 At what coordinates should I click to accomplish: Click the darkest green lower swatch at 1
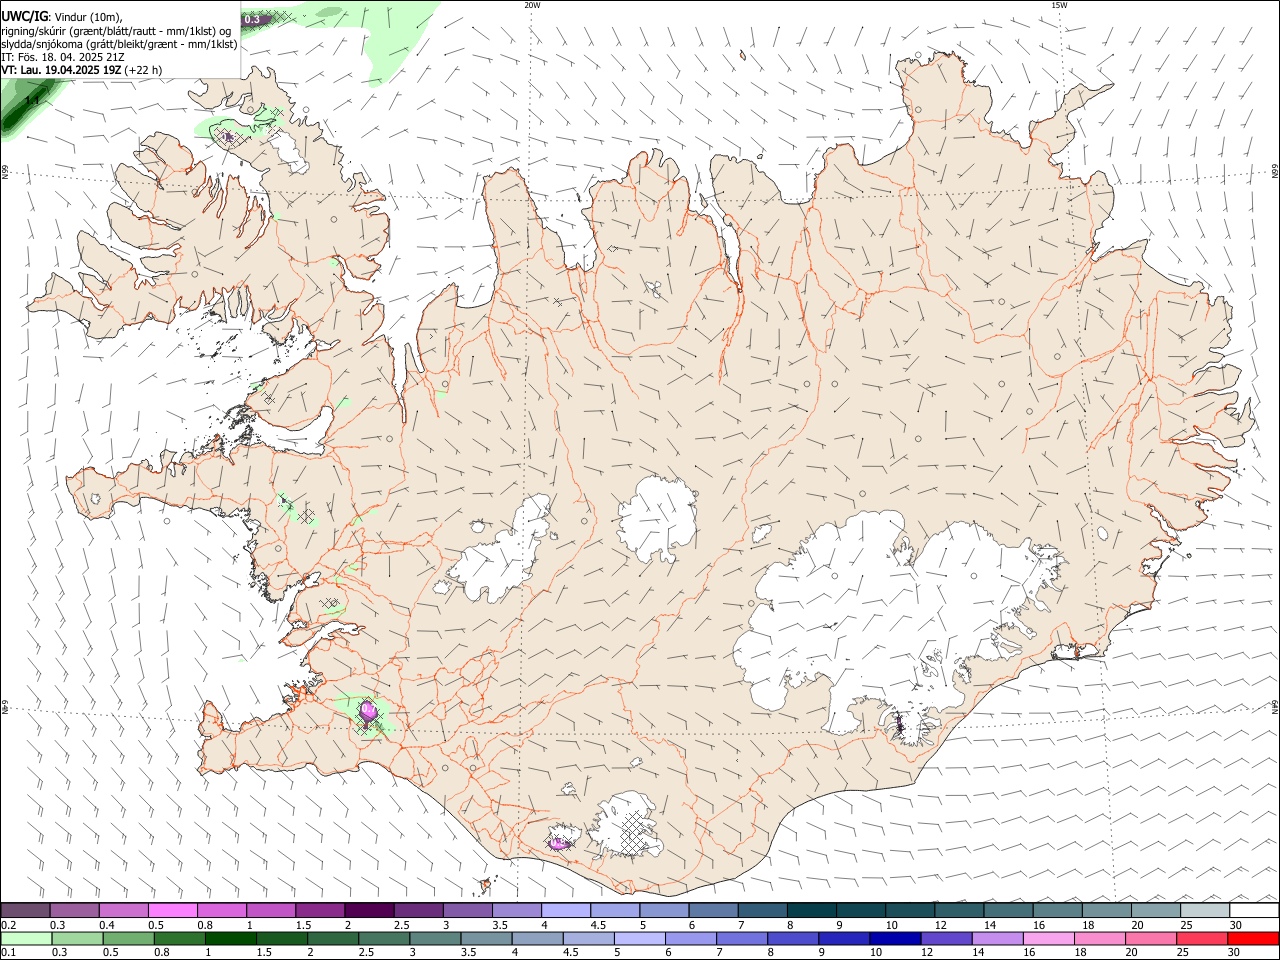230,938
